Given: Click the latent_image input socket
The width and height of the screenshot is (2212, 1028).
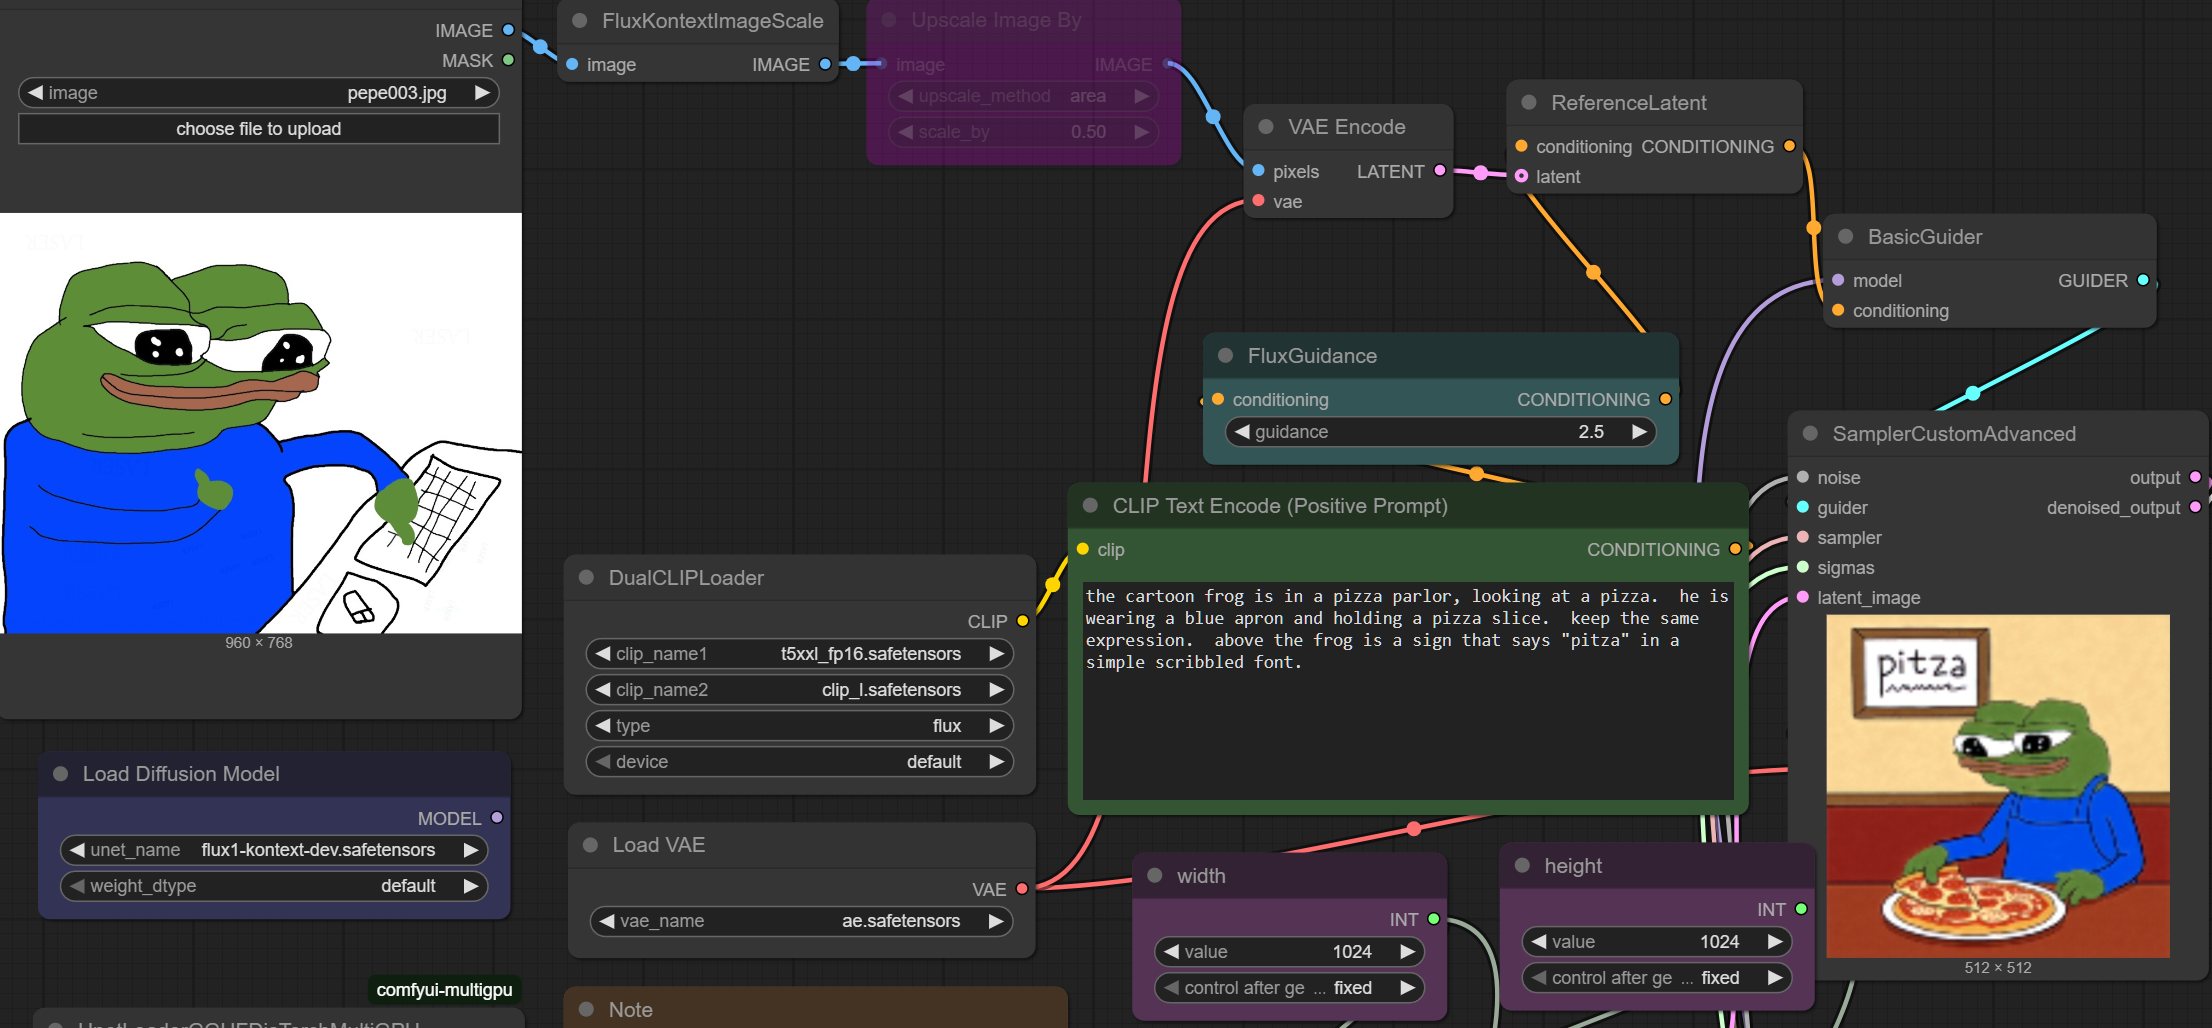Looking at the screenshot, I should coord(1802,597).
